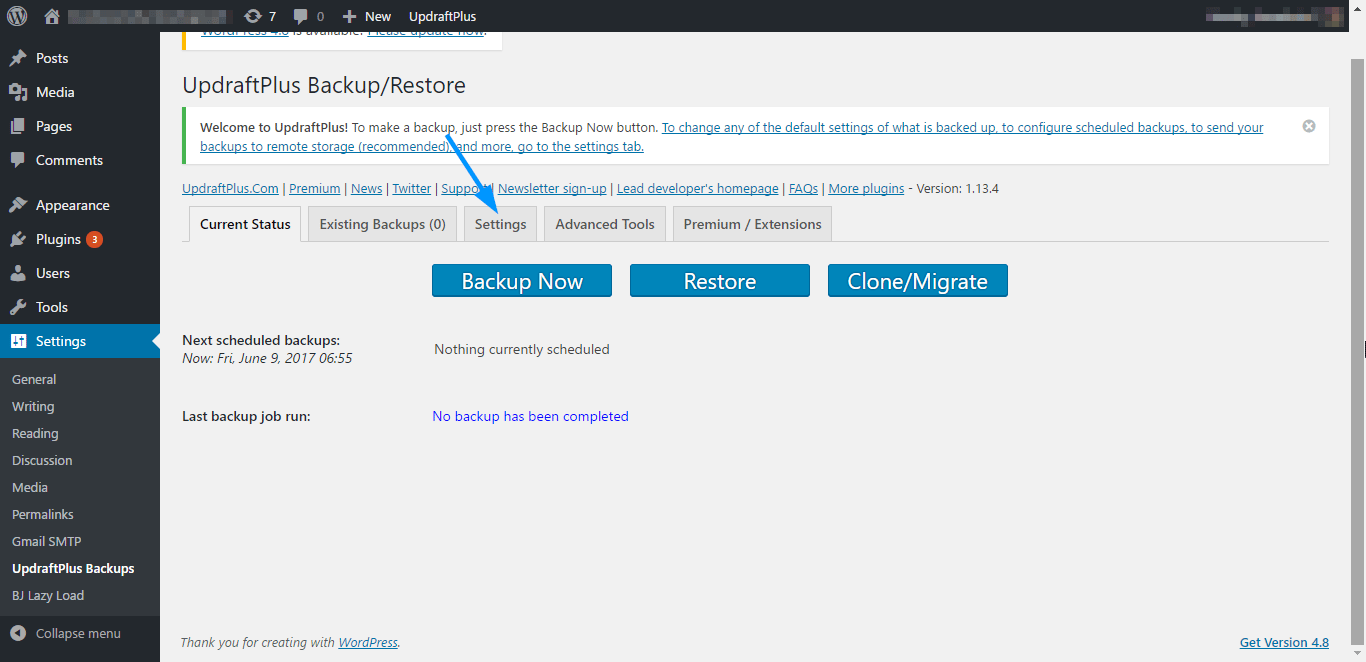Open the updates icon showing 7
Image resolution: width=1366 pixels, height=662 pixels.
click(x=253, y=16)
